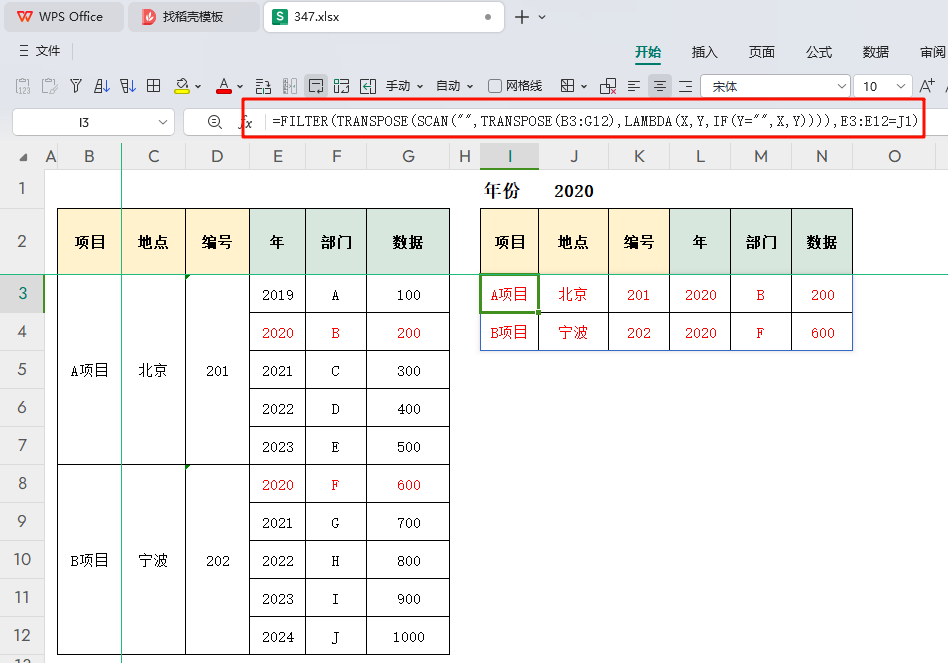Select column G header
Viewport: 948px width, 663px height.
pyautogui.click(x=408, y=157)
